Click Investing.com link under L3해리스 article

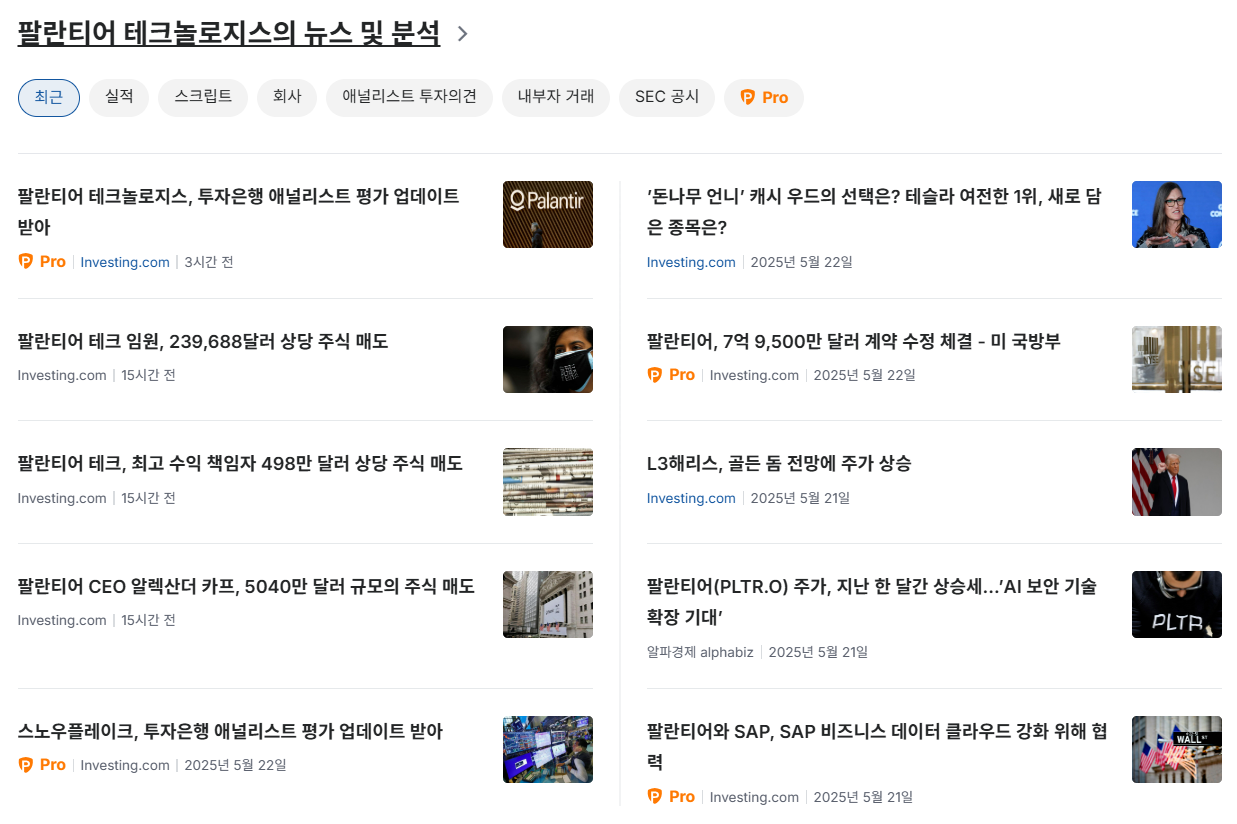(x=691, y=498)
